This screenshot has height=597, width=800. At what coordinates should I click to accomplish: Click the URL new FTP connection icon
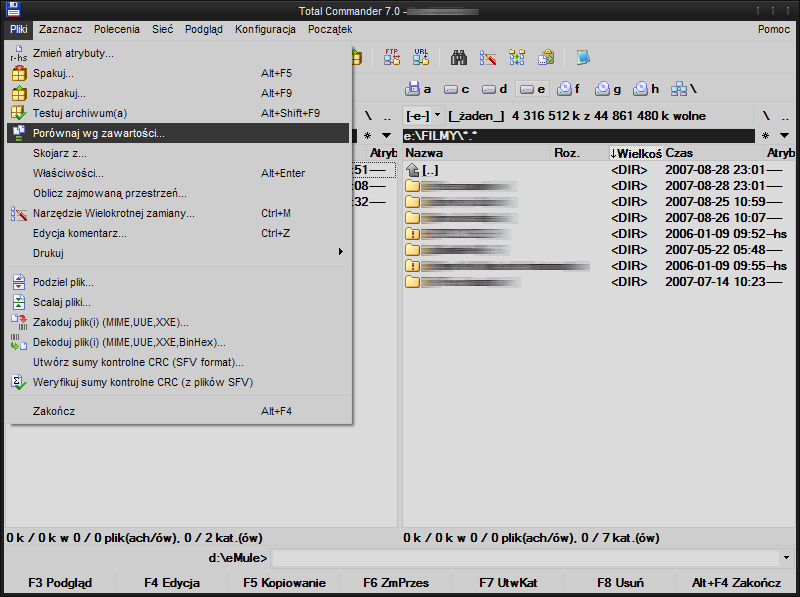(421, 57)
